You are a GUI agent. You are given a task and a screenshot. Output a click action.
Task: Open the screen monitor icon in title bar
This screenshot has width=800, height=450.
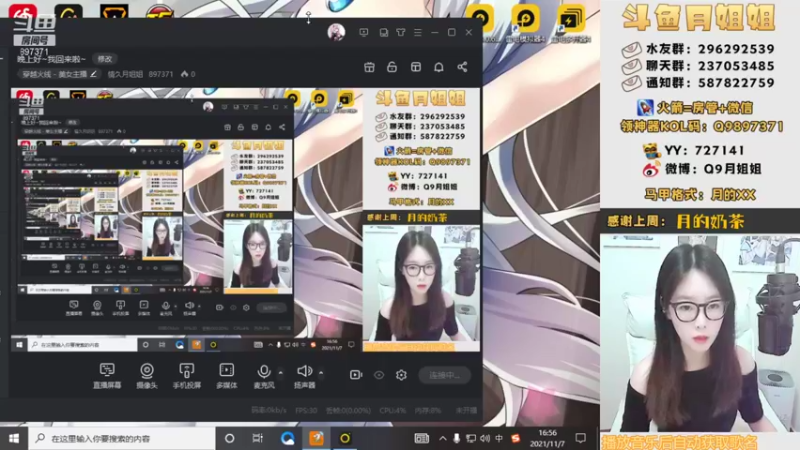tap(364, 32)
